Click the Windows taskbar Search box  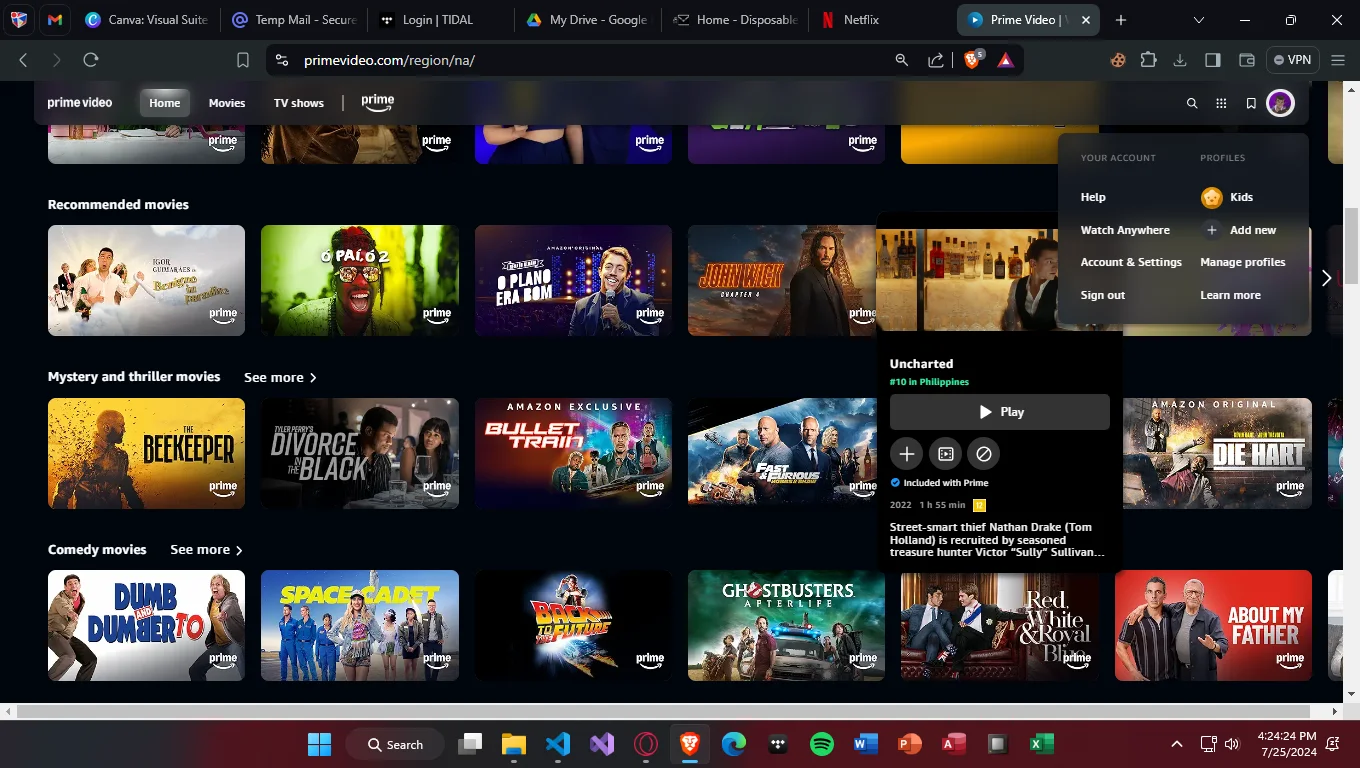[x=396, y=744]
